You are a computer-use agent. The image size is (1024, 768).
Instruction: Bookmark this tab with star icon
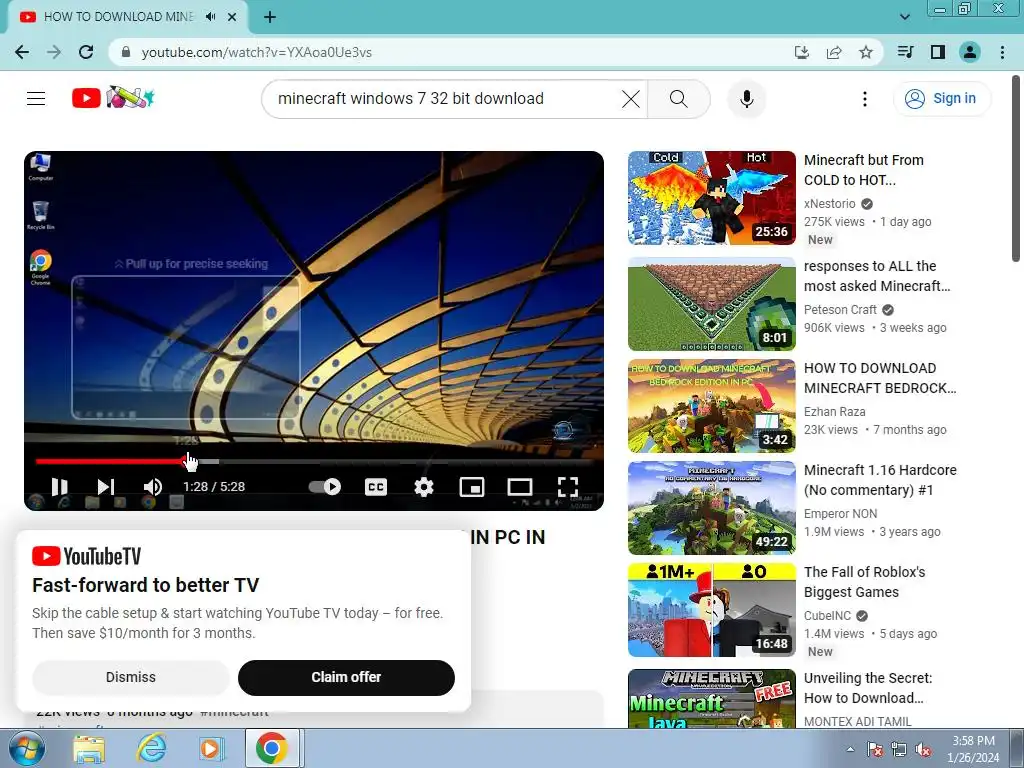[866, 52]
